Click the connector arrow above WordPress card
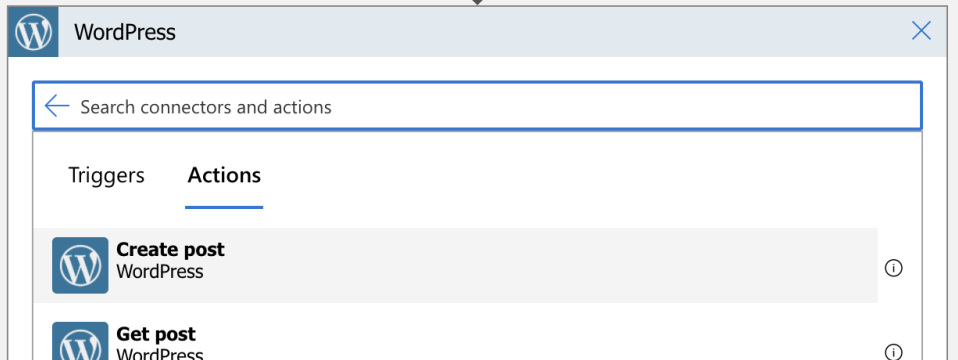Image resolution: width=958 pixels, height=360 pixels. pyautogui.click(x=477, y=2)
